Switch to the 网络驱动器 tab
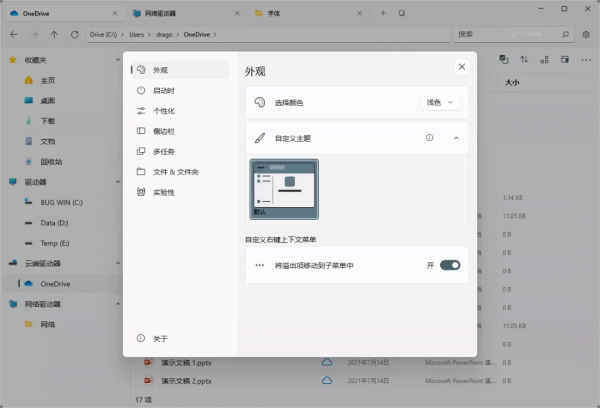The height and width of the screenshot is (408, 600). coord(186,13)
